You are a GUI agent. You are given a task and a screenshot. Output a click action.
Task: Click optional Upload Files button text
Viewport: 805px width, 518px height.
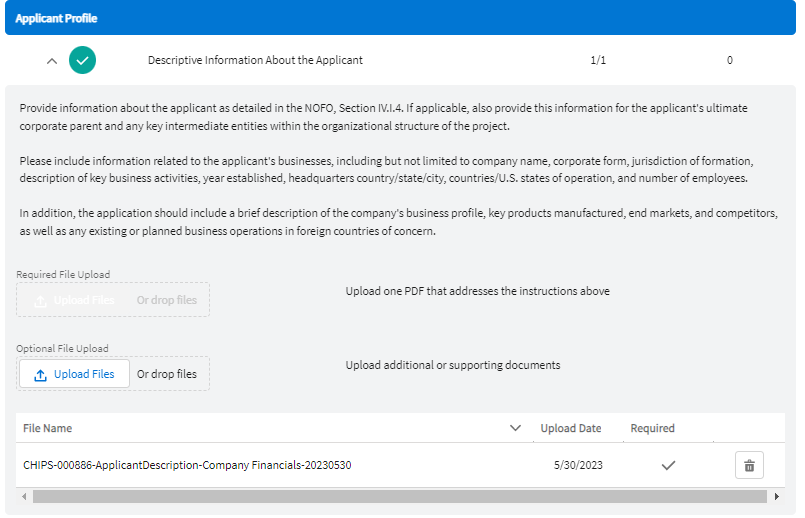84,374
